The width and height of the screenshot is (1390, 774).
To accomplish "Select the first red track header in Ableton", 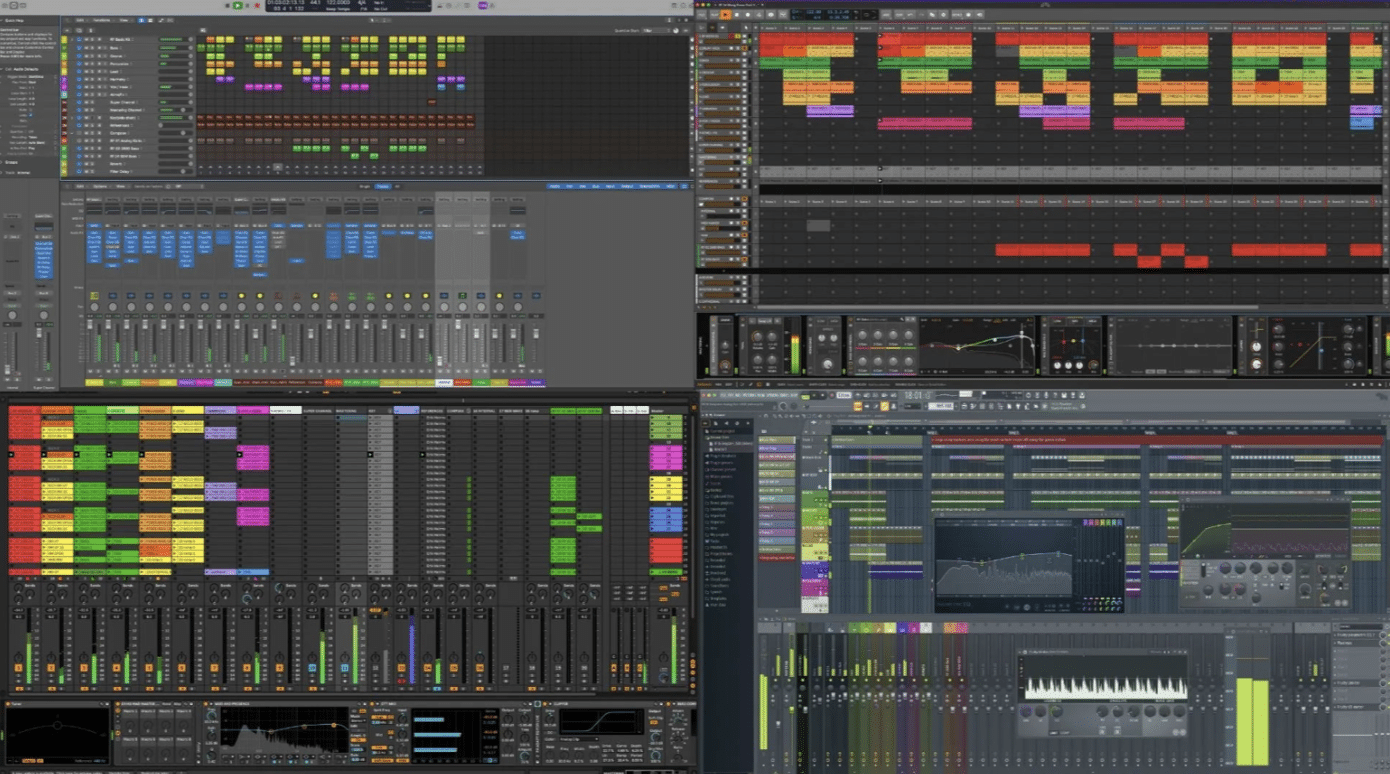I will tap(24, 411).
